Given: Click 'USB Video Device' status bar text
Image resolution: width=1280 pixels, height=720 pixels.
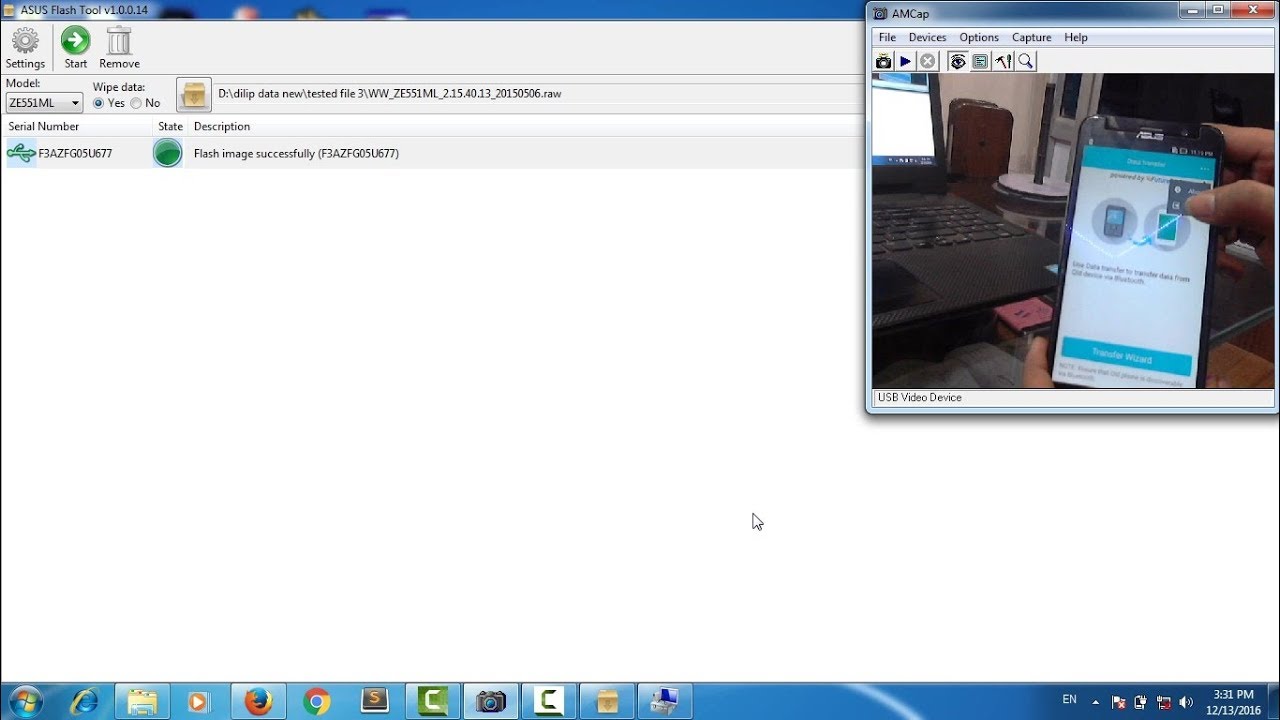Looking at the screenshot, I should 919,398.
